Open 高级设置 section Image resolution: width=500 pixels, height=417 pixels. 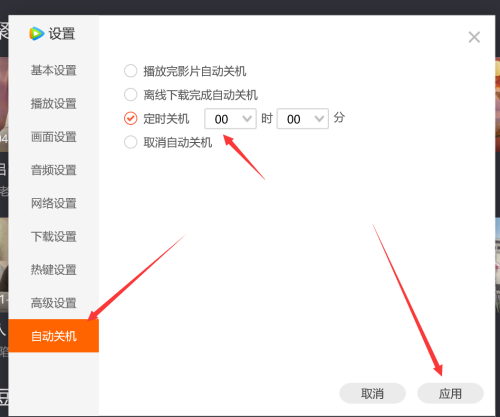tap(54, 303)
